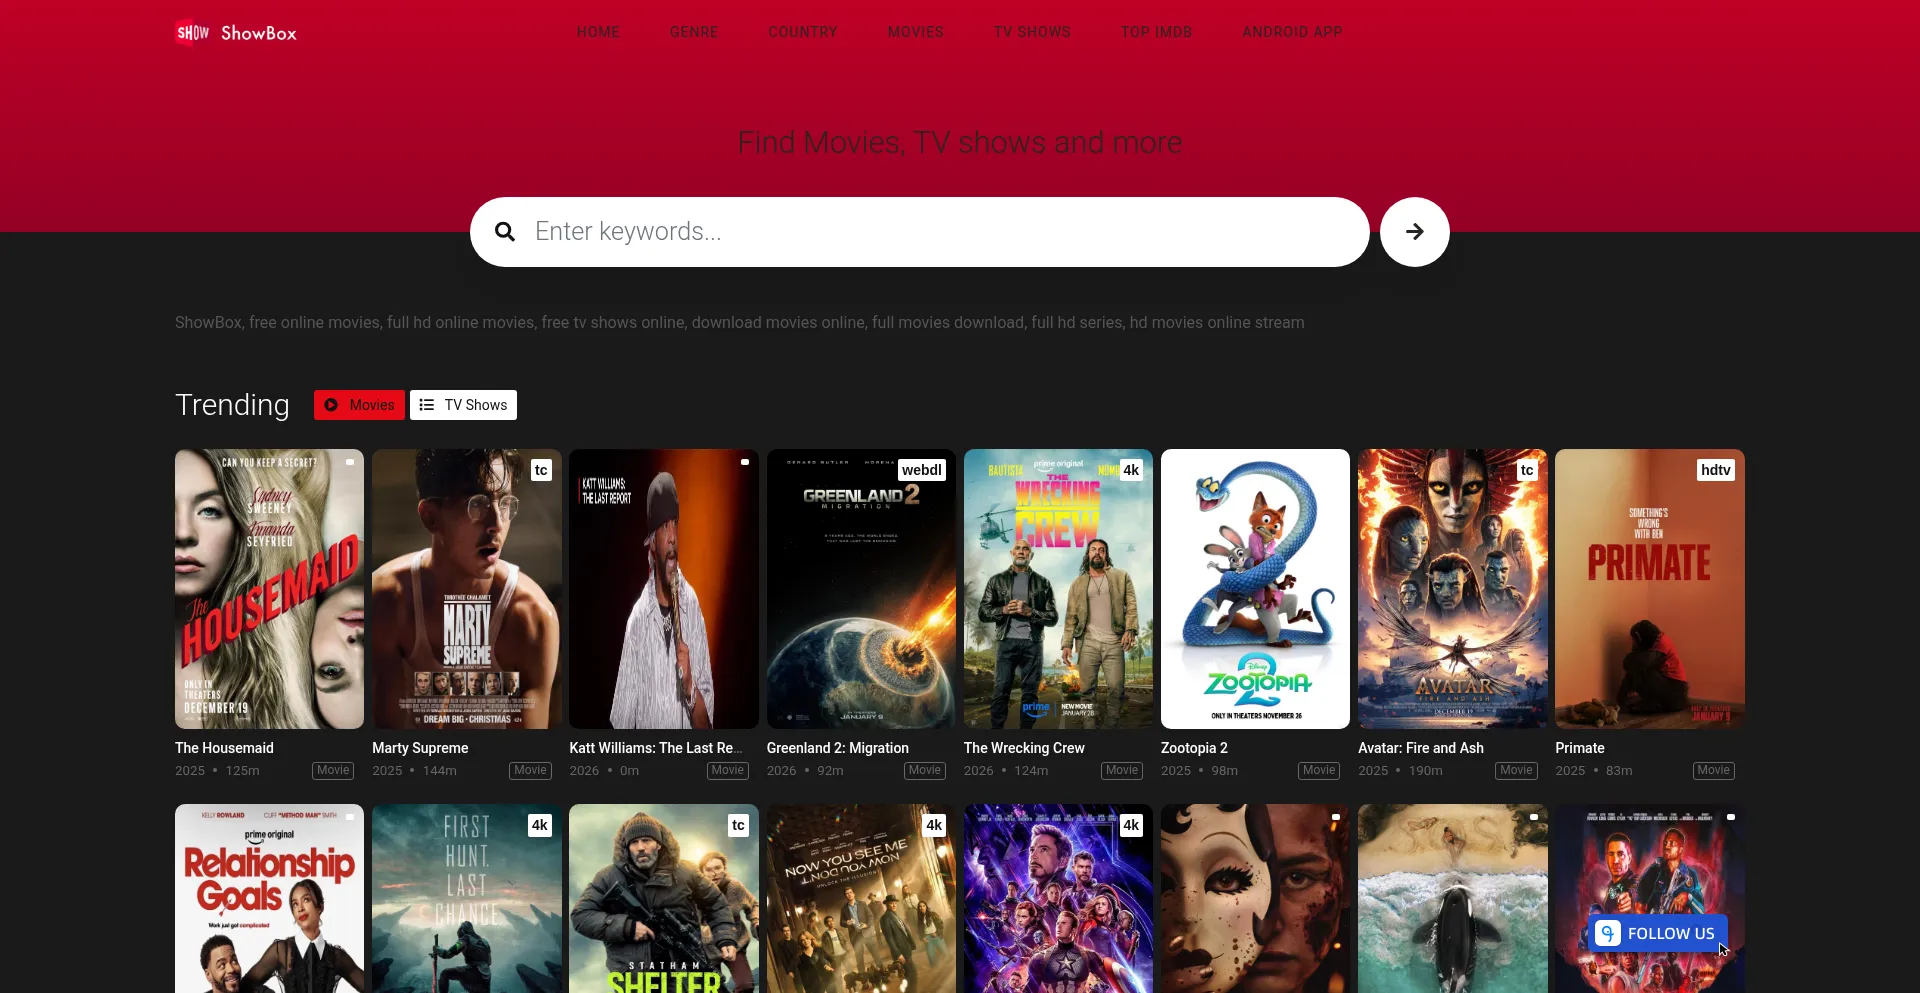Click Katt Williams: The Last Re... title
The height and width of the screenshot is (993, 1920).
click(656, 748)
